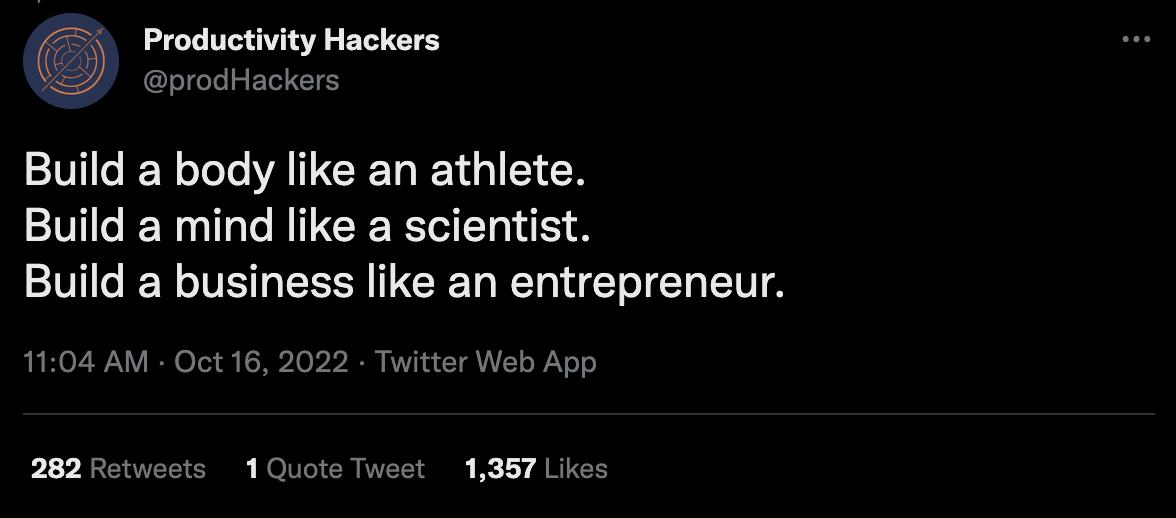1176x518 pixels.
Task: Click the line "Build a body like an athlete."
Action: 304,172
